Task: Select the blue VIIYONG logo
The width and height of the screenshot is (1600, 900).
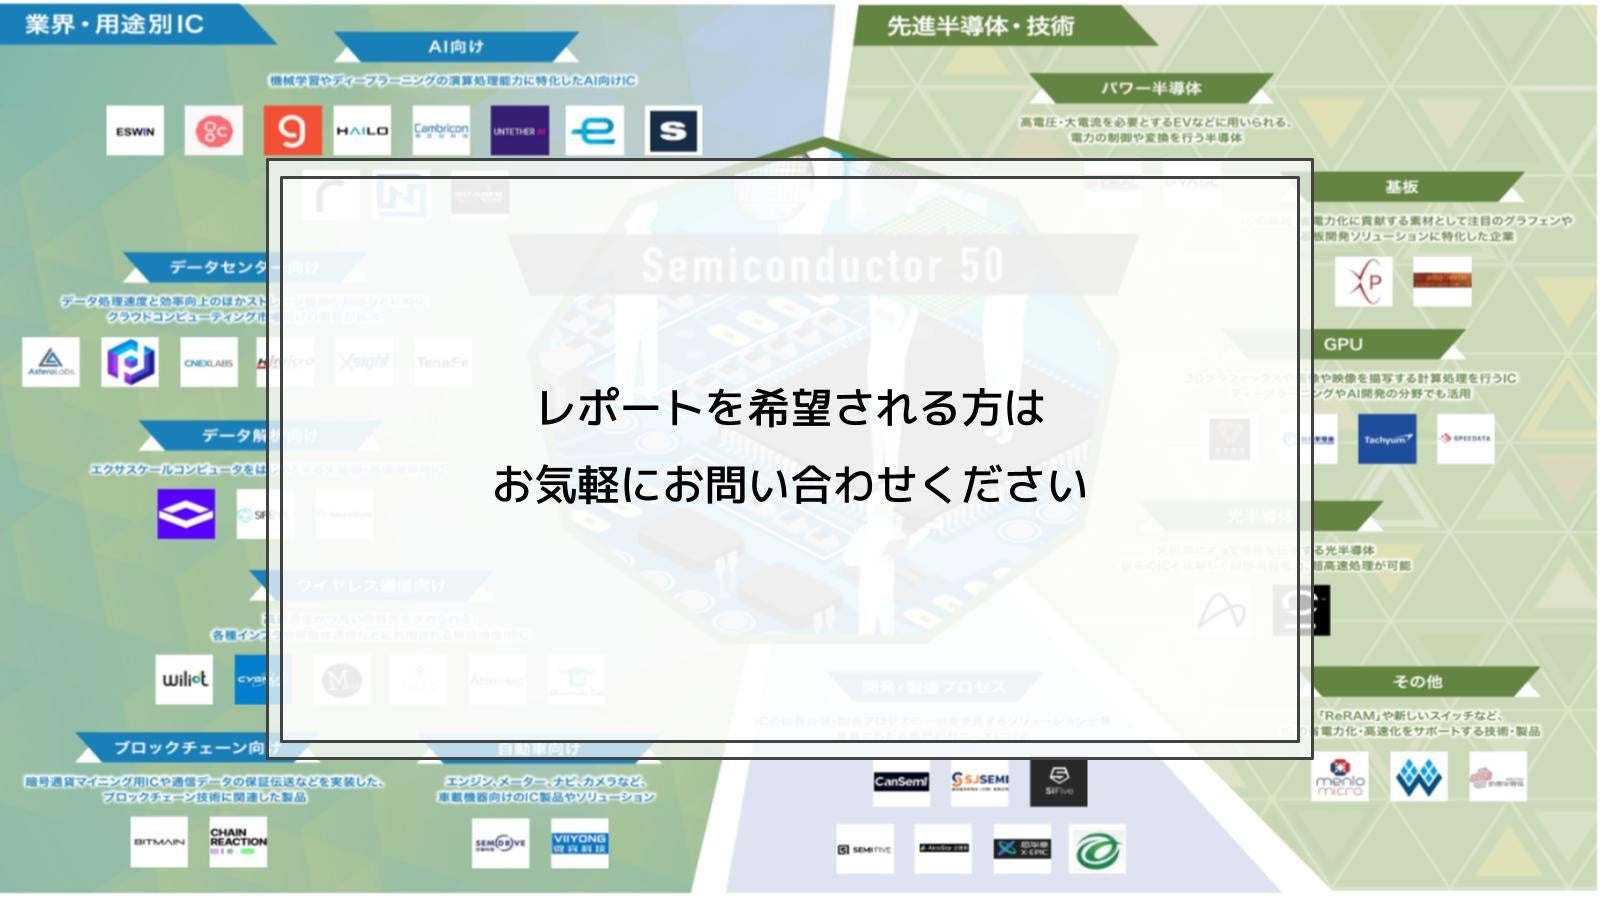Action: (580, 844)
